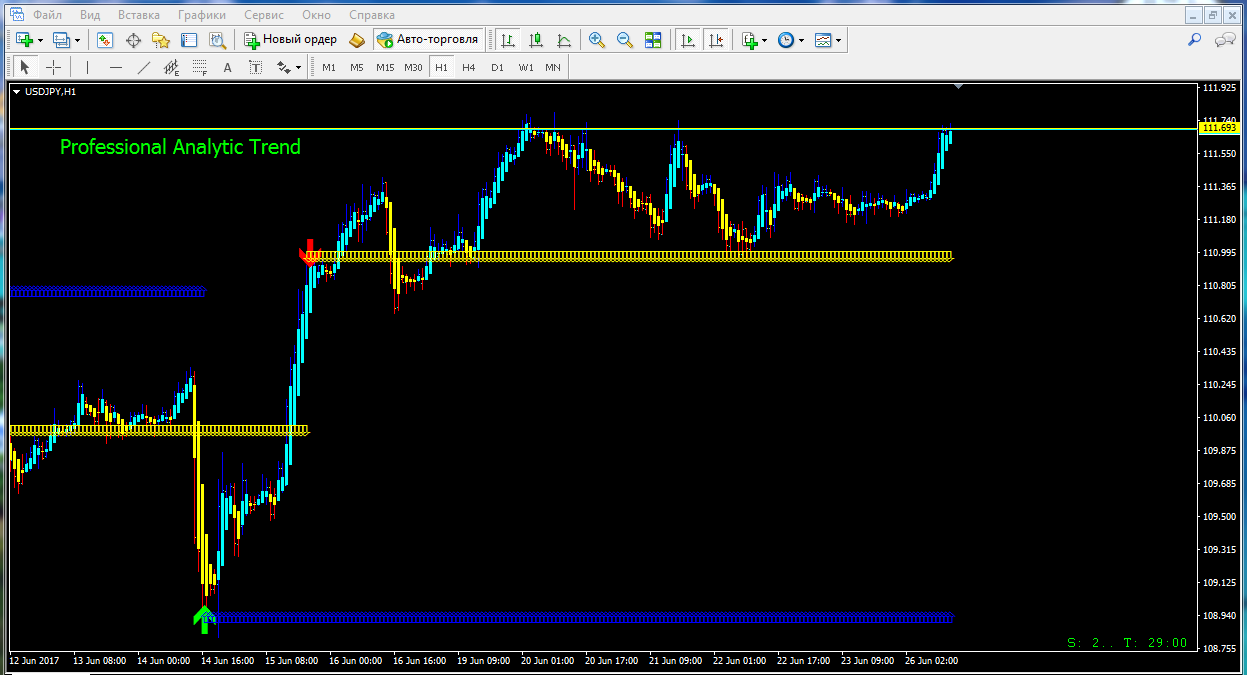Screen dimensions: 1247x675
Task: Pick the Fibonacci retracement tool
Action: (199, 67)
